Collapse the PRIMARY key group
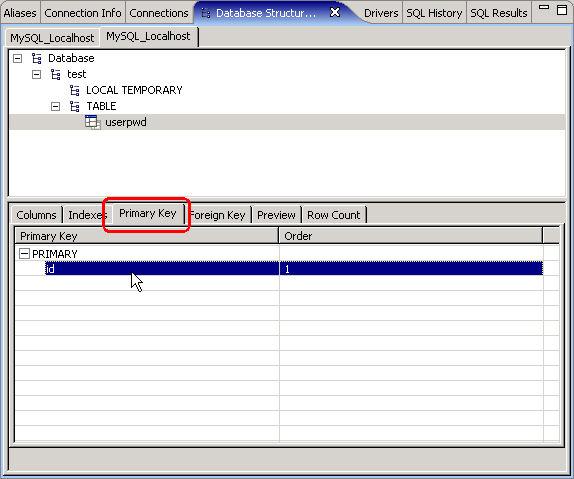Image resolution: width=574 pixels, height=479 pixels. pos(24,253)
